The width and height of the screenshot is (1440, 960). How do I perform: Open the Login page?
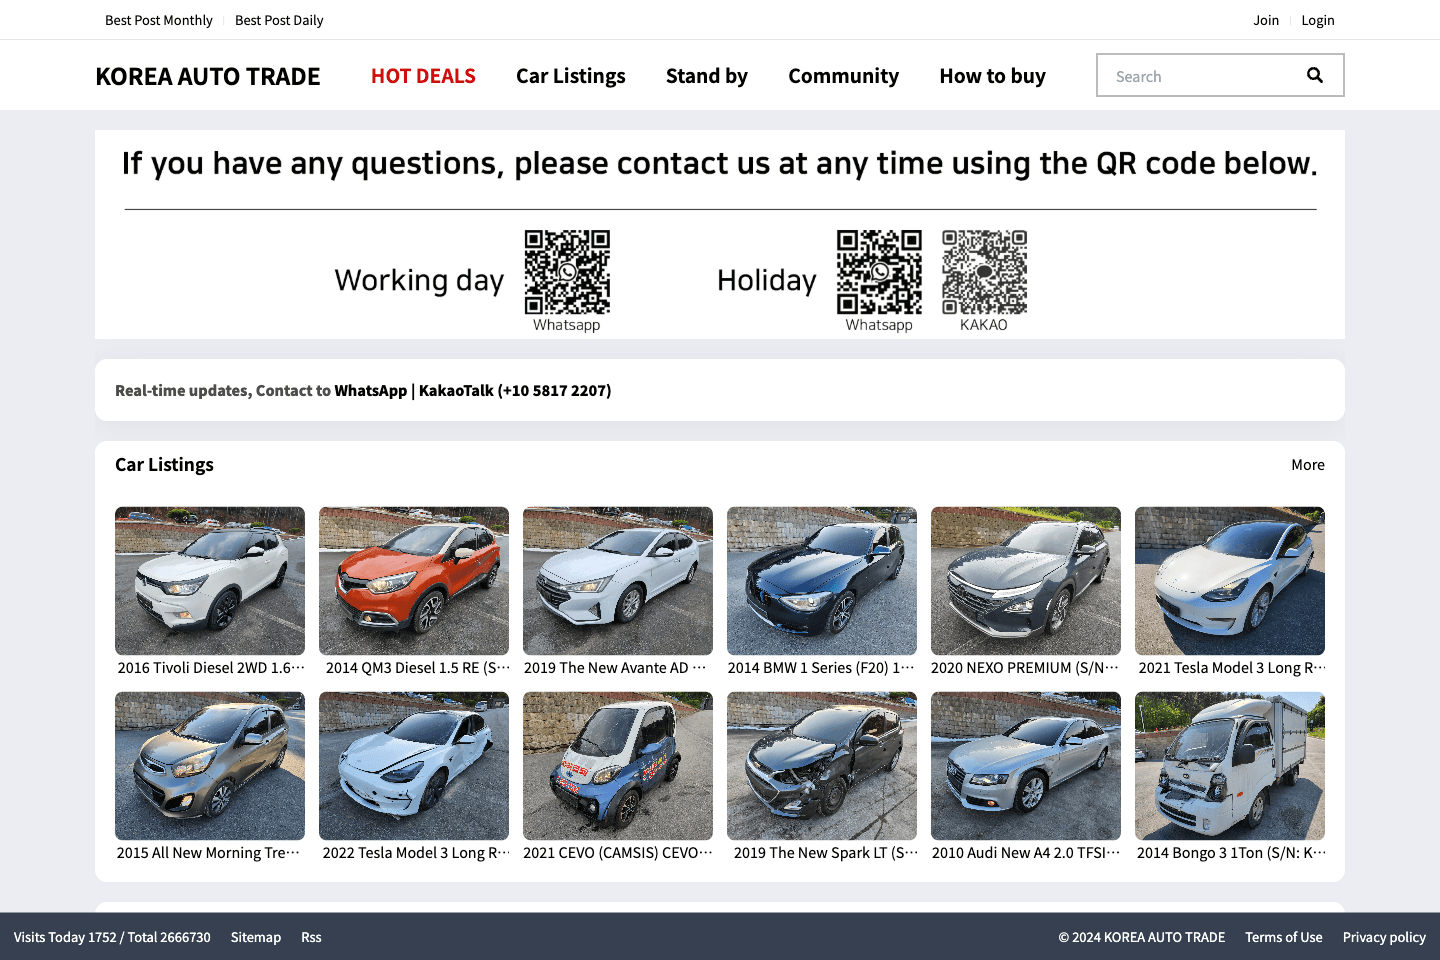pos(1317,19)
